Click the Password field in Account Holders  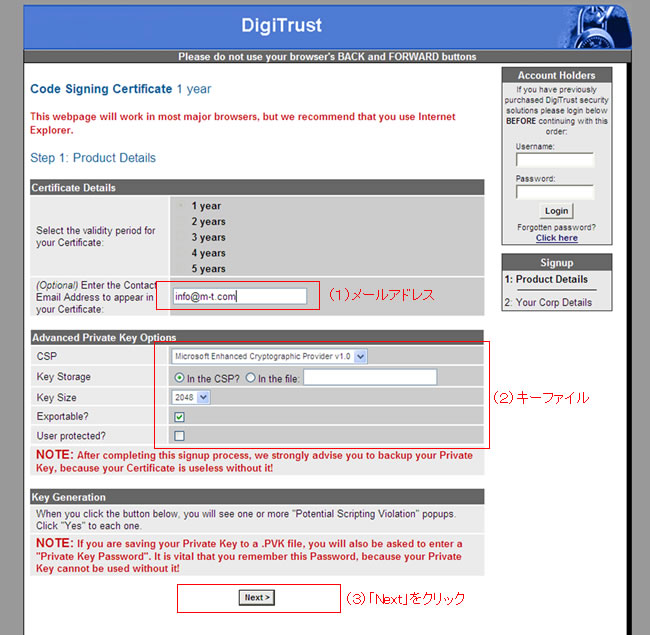[x=555, y=192]
